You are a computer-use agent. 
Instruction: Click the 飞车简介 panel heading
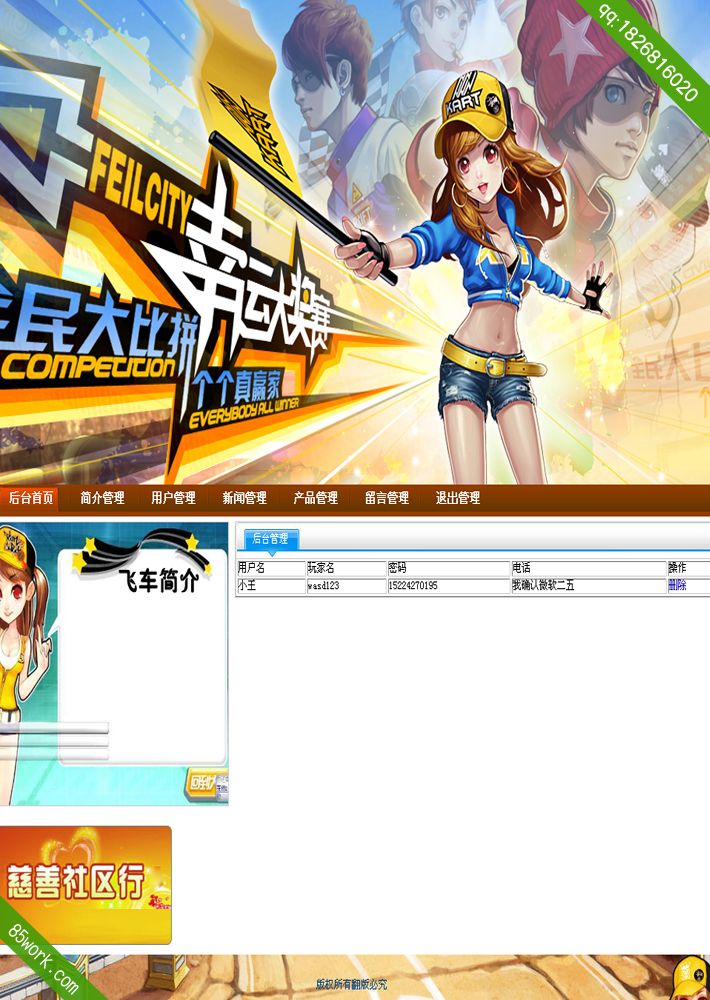pos(159,580)
